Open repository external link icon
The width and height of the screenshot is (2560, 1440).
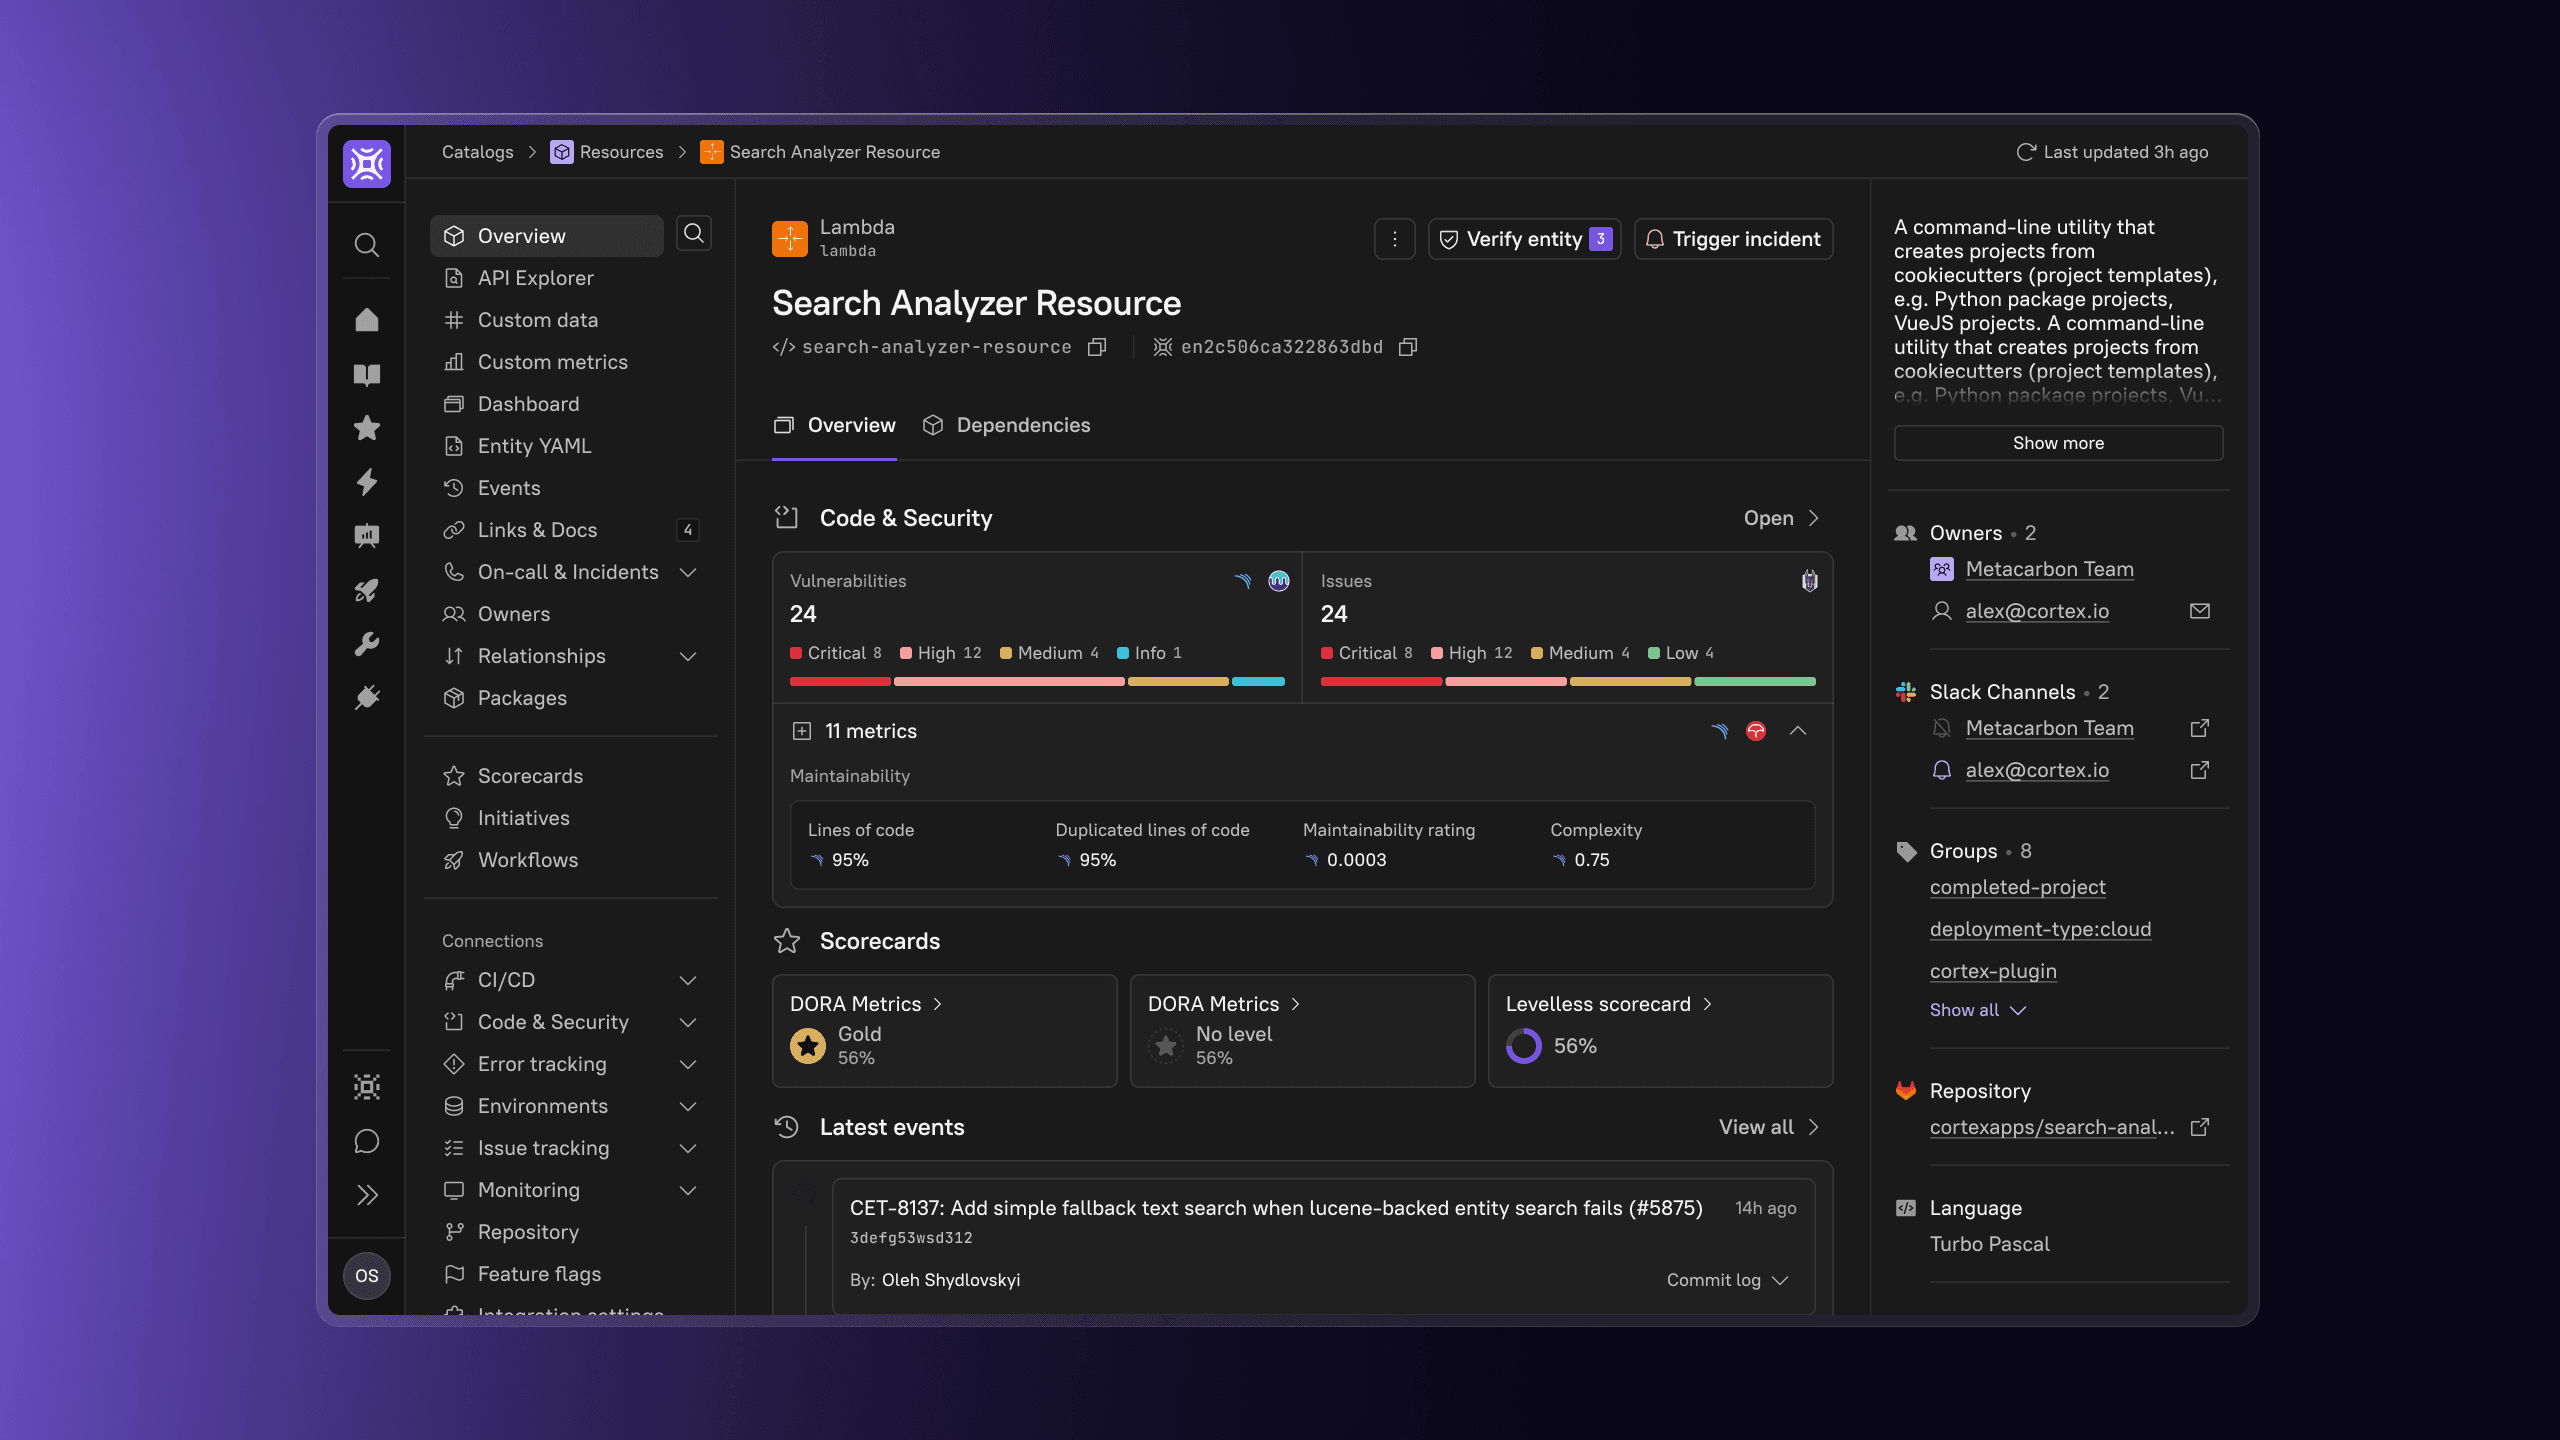click(x=2199, y=1127)
